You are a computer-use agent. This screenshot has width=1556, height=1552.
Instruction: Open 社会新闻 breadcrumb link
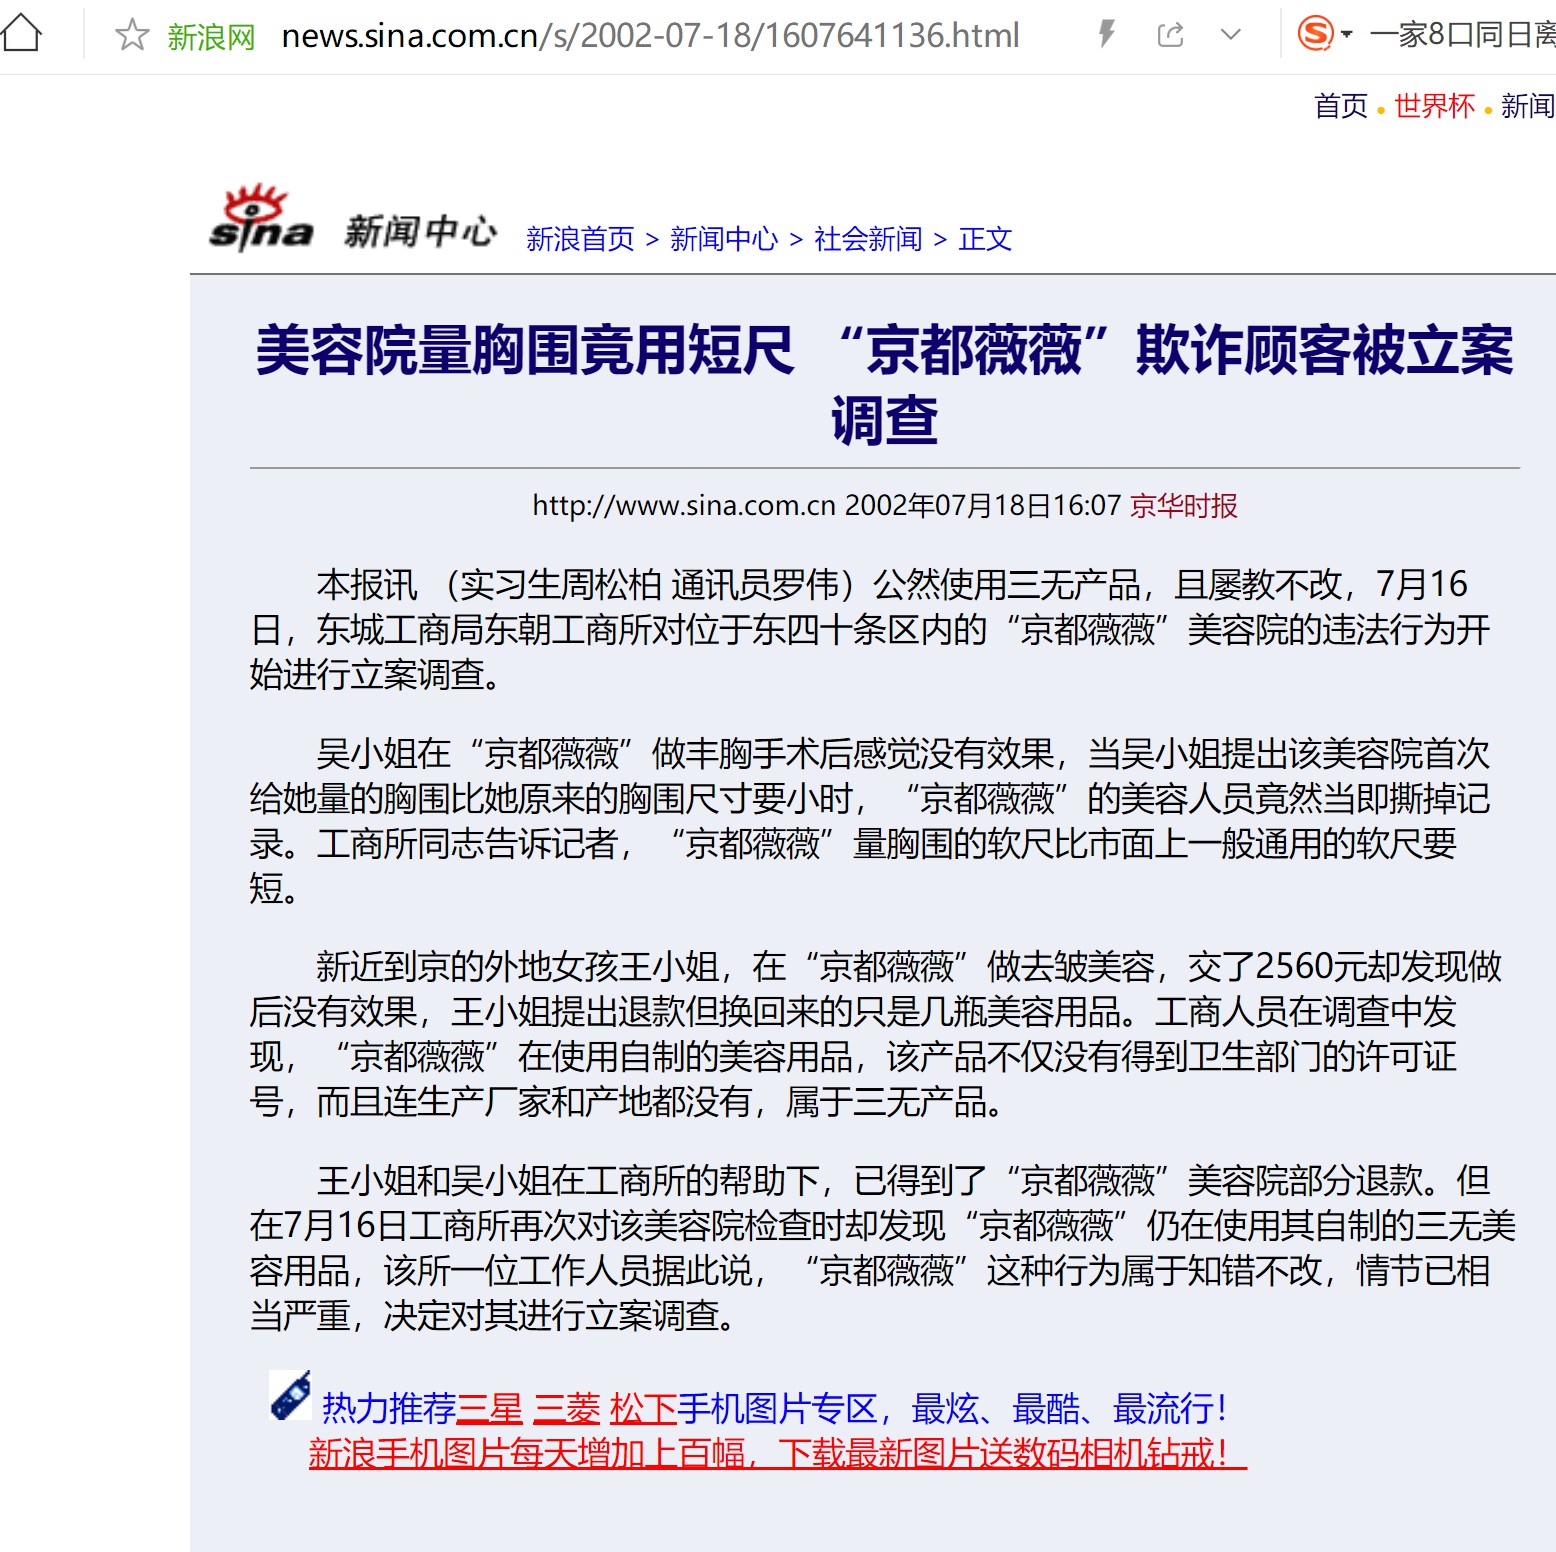tap(868, 239)
